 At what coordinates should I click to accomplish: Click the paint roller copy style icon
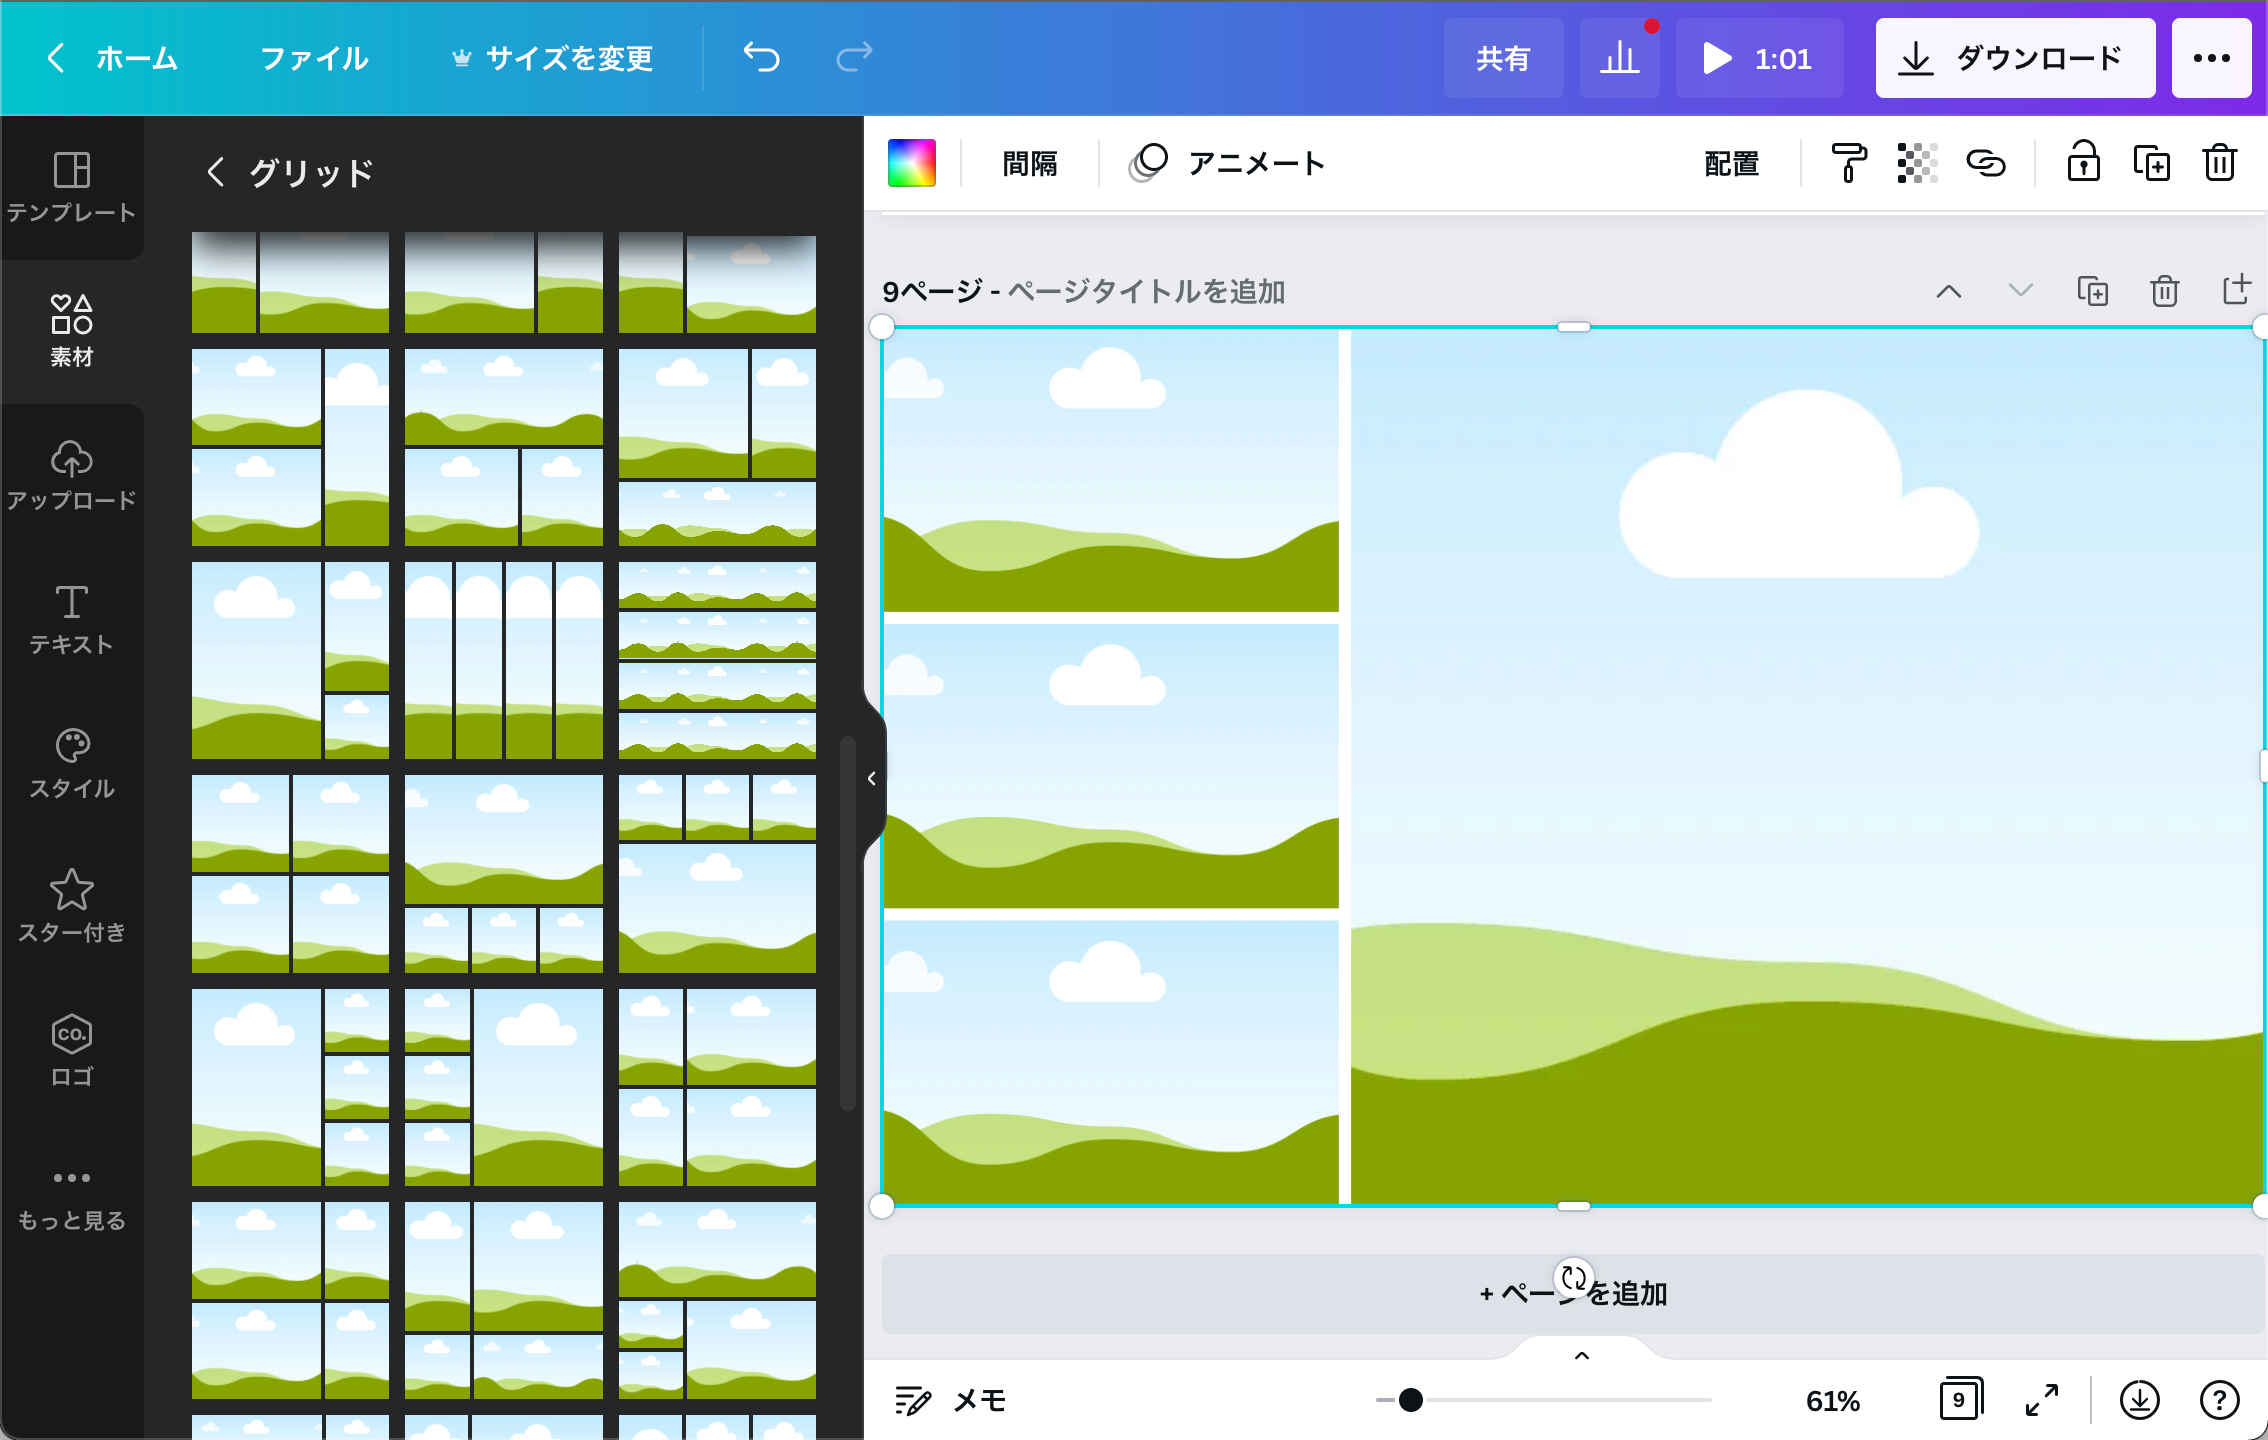[x=1848, y=163]
